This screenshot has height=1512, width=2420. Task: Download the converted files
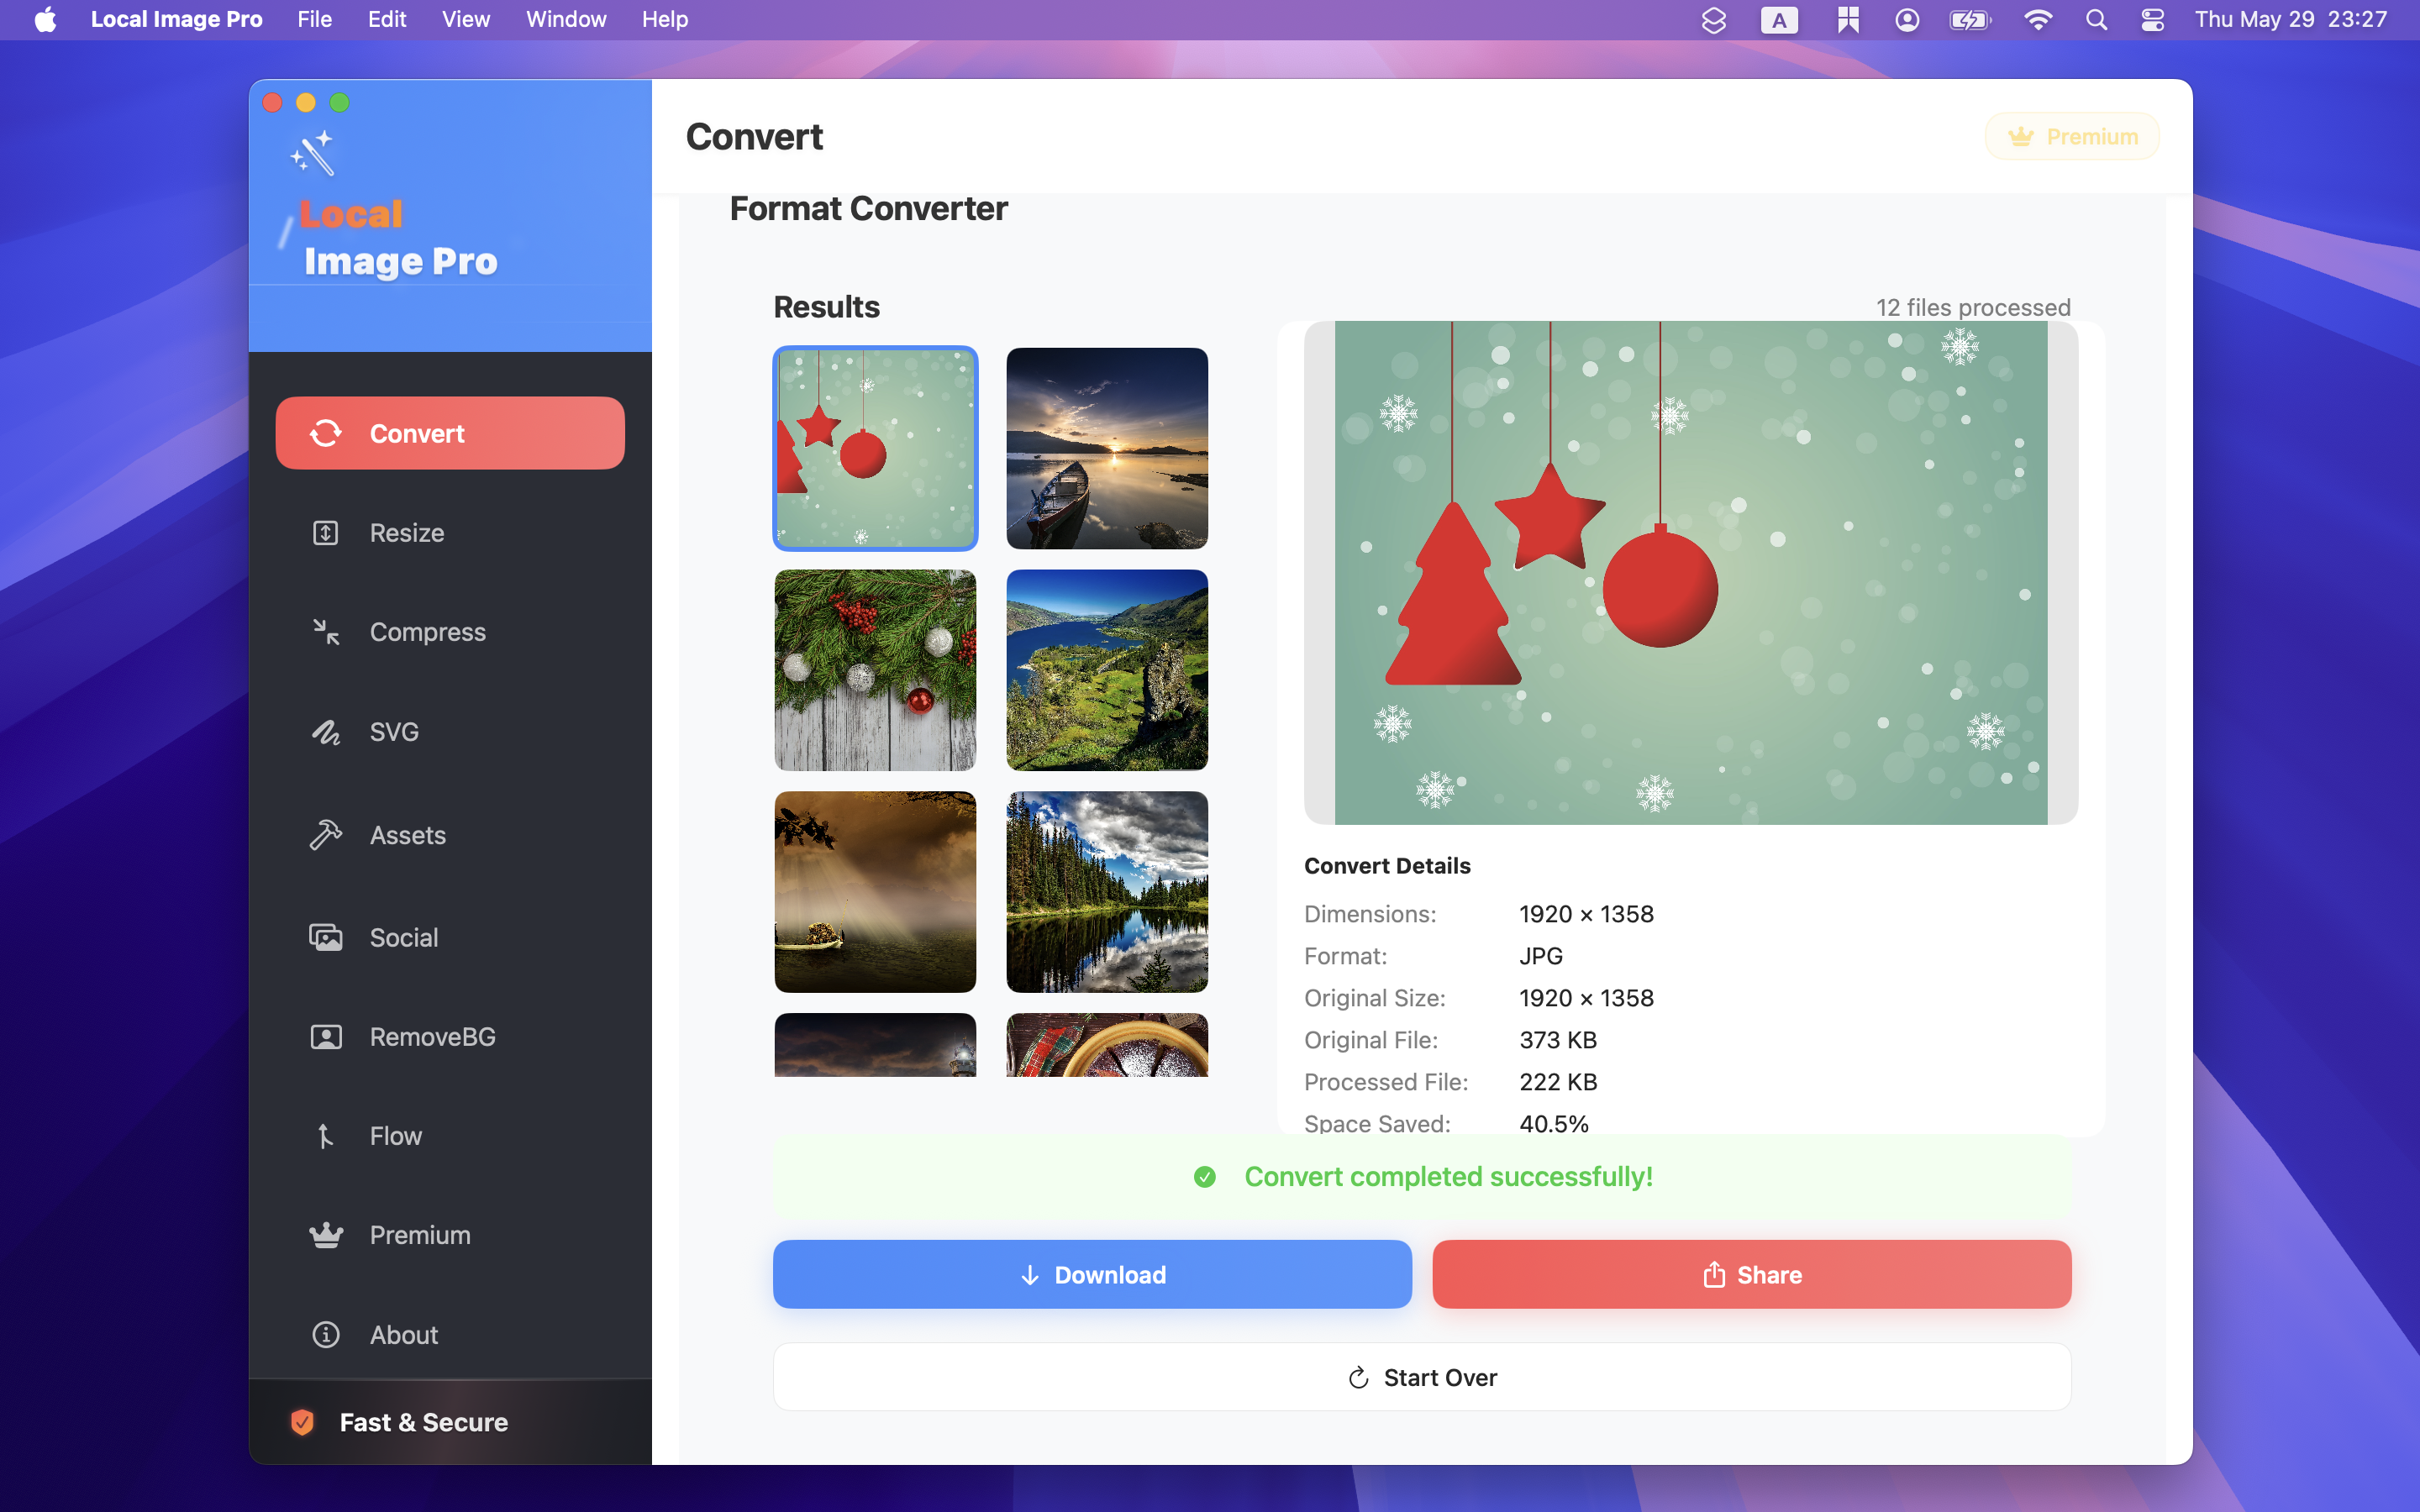point(1092,1274)
